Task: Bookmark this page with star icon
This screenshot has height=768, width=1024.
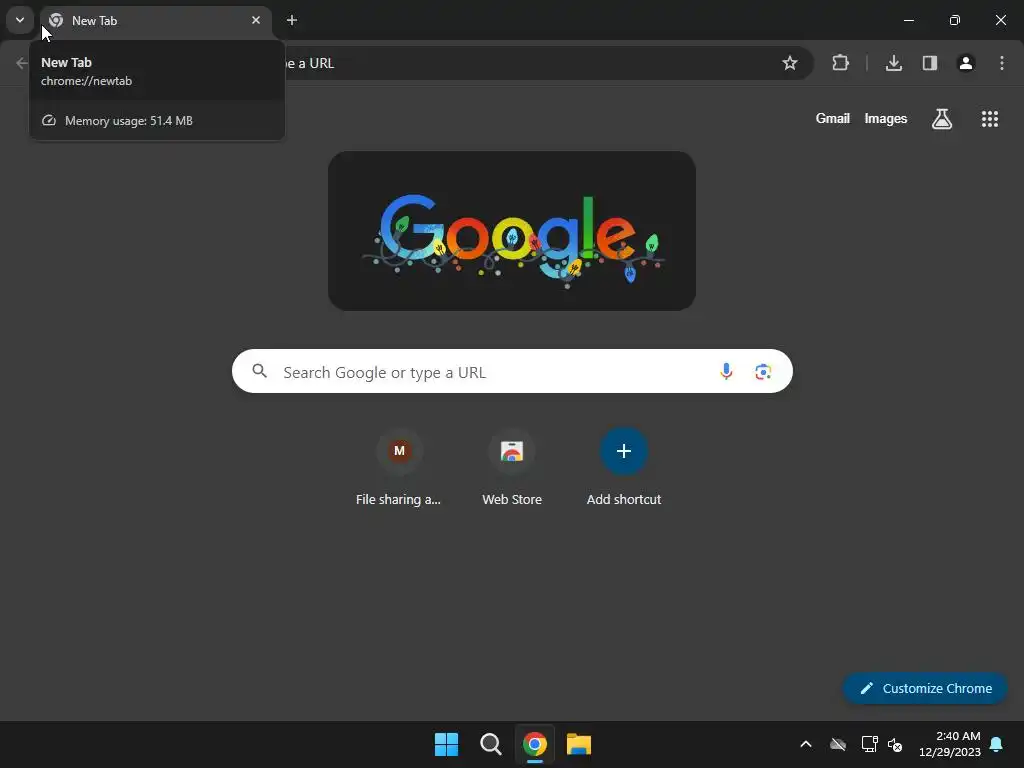Action: point(790,63)
